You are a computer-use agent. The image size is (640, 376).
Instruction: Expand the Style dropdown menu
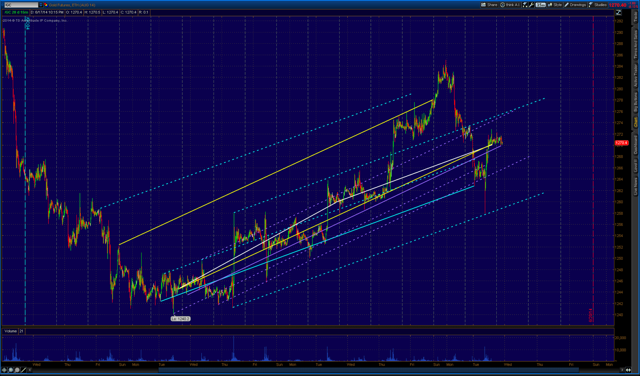pos(555,5)
